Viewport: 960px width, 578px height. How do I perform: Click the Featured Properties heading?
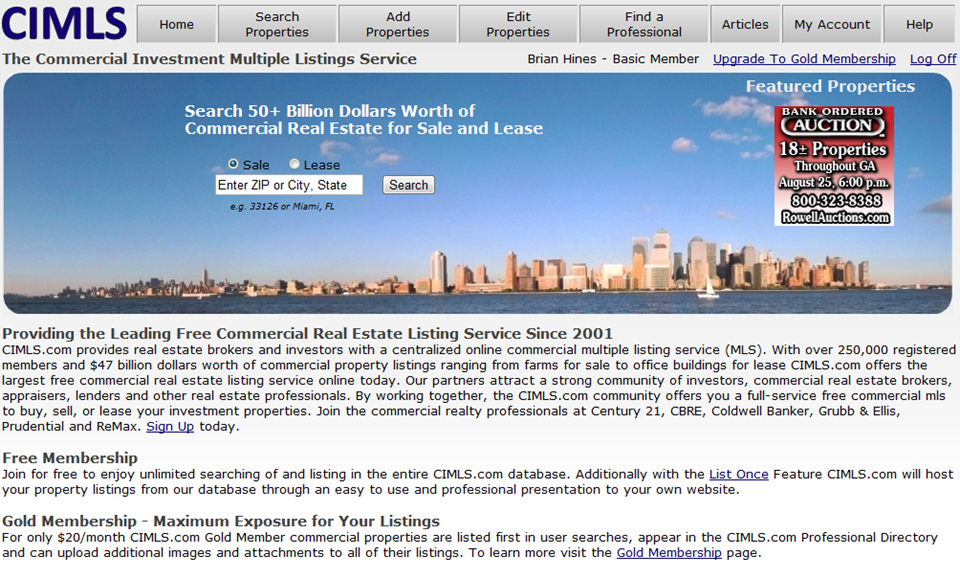pyautogui.click(x=830, y=86)
